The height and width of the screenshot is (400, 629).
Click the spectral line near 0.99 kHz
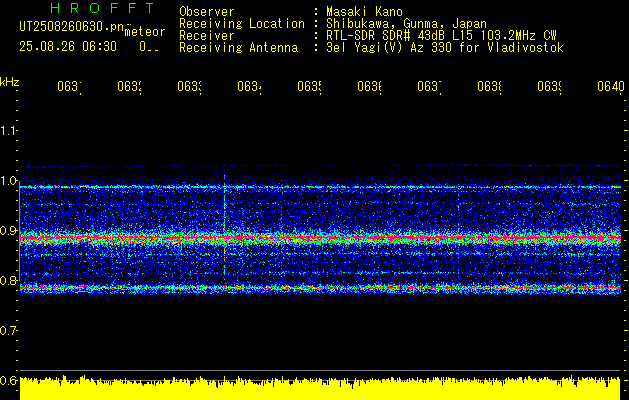(x=320, y=187)
